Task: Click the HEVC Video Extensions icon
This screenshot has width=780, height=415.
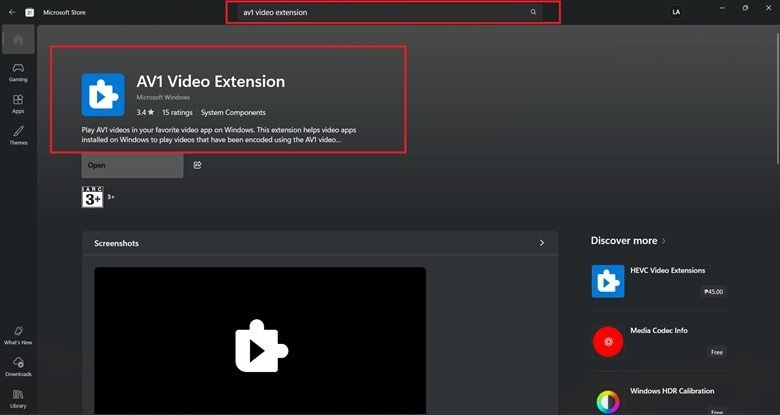Action: 608,281
